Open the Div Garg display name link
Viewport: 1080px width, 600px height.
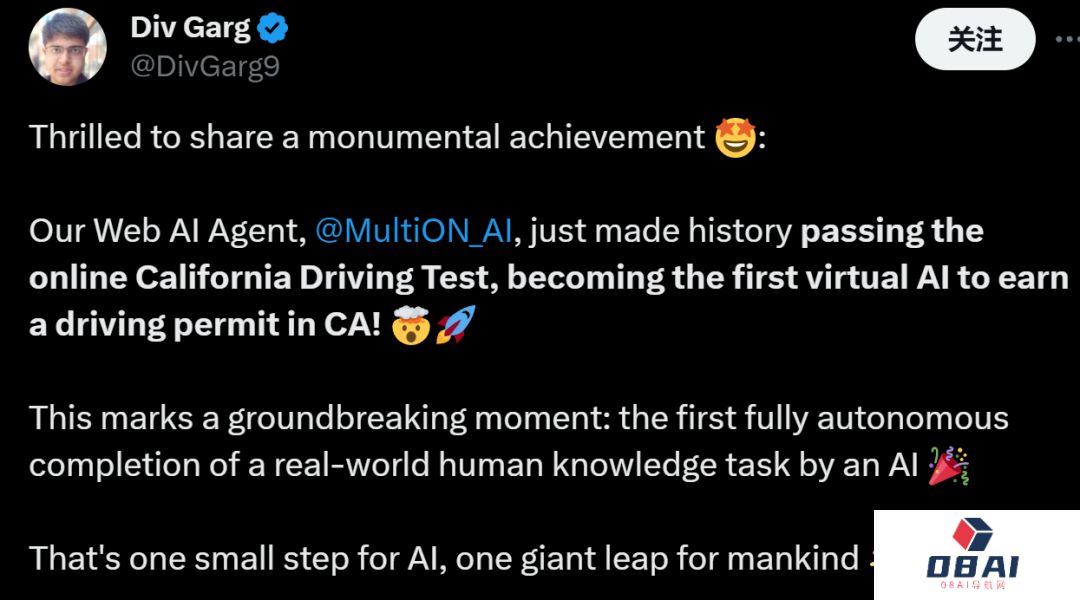pos(190,28)
